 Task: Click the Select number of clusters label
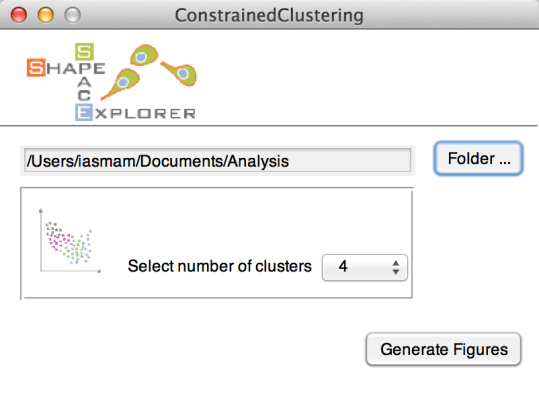click(219, 266)
